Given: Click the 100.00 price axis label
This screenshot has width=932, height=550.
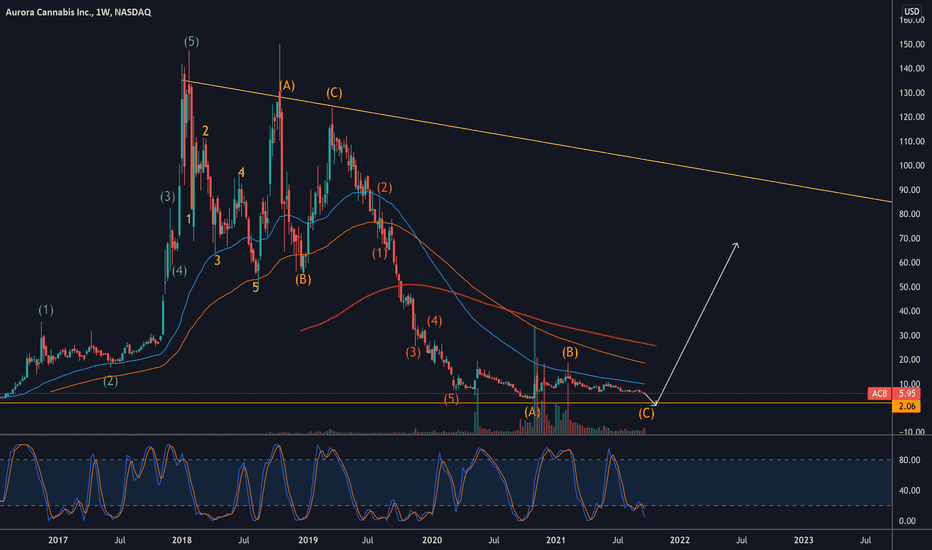Looking at the screenshot, I should coord(912,166).
